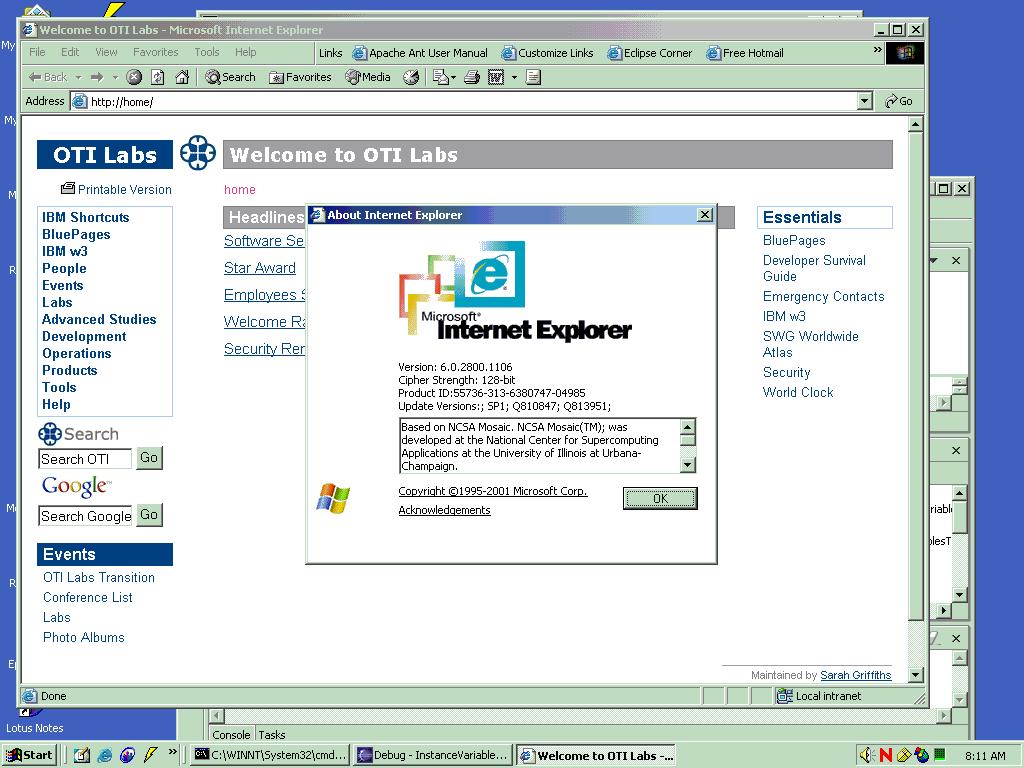Open the OTI Labs Transition event link

click(x=99, y=577)
